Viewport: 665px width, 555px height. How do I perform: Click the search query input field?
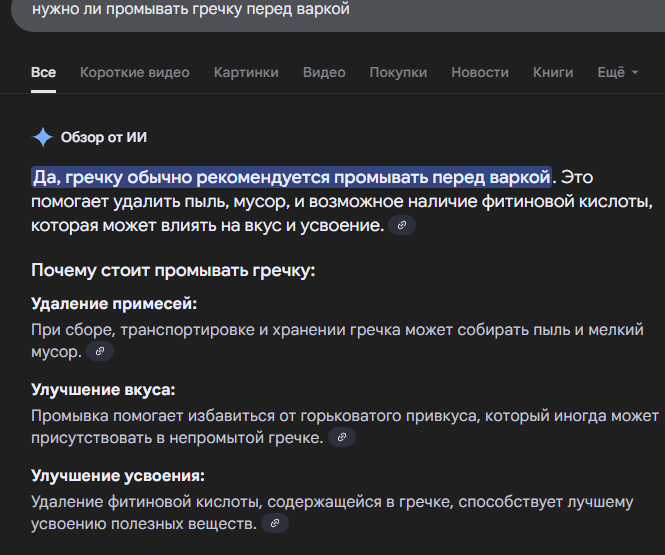(338, 13)
